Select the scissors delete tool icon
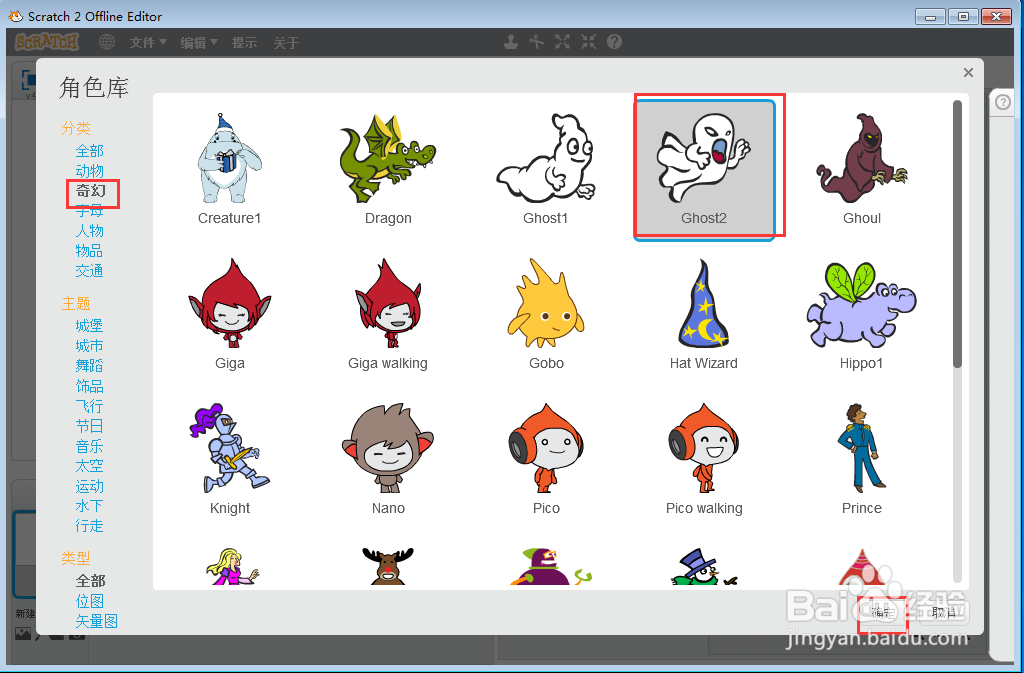Screen dimensions: 1024x673 point(536,42)
